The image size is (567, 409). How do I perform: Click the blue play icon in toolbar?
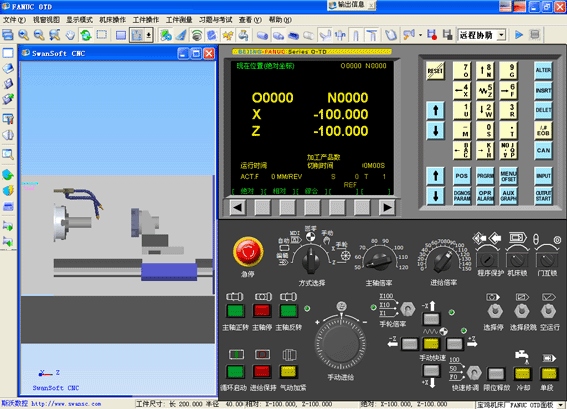coord(519,35)
